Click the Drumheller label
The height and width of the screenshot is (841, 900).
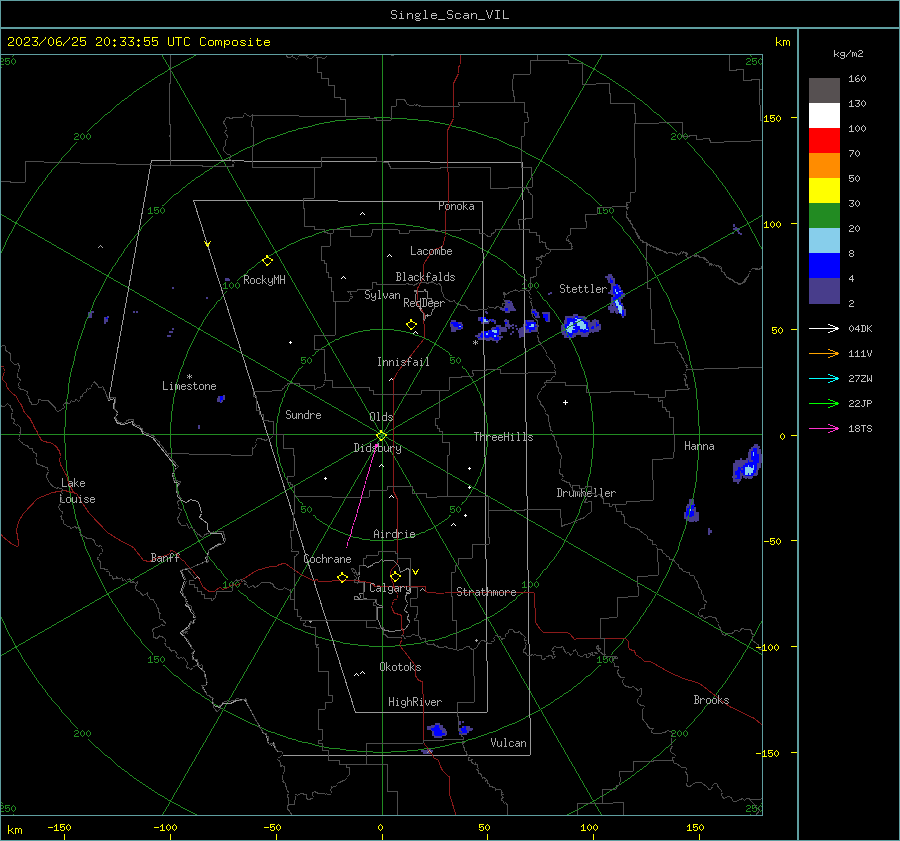click(x=586, y=493)
